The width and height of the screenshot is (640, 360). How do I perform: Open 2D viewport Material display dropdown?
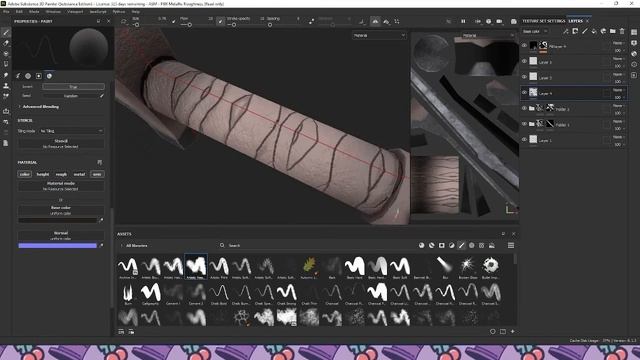488,36
